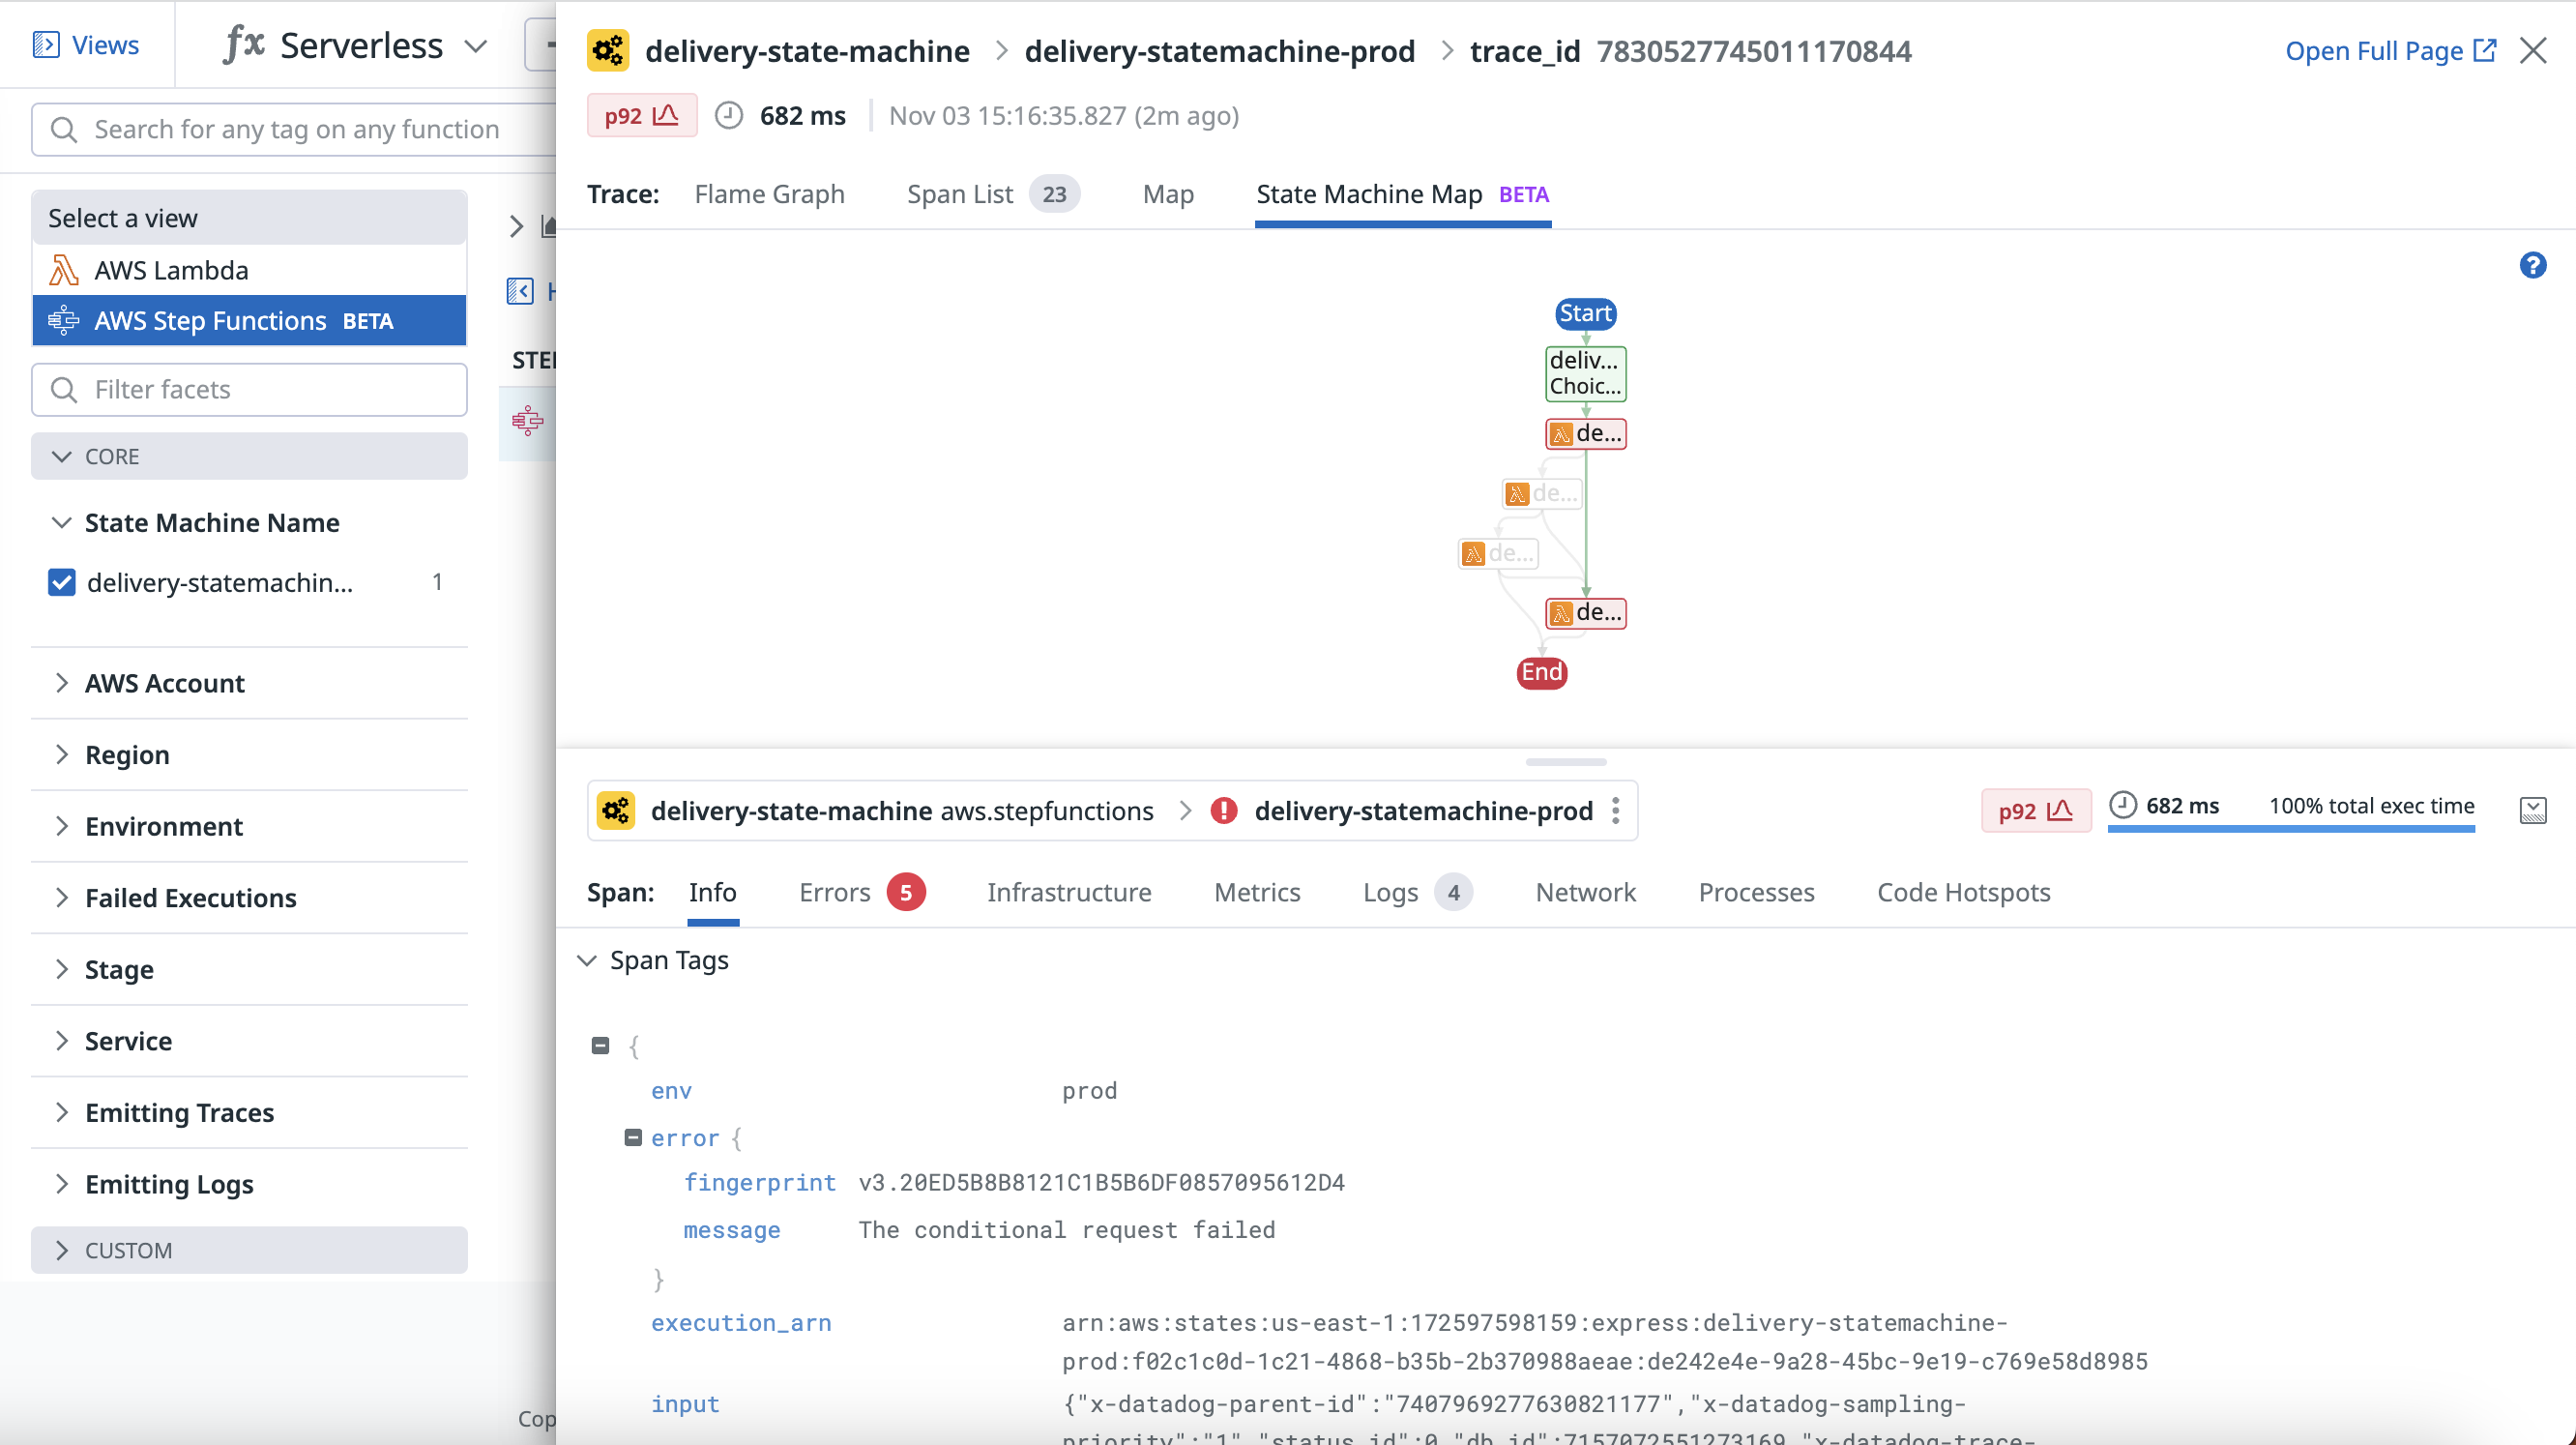Screen dimensions: 2576x1445
Task: Open the Processes tab
Action: click(1756, 892)
